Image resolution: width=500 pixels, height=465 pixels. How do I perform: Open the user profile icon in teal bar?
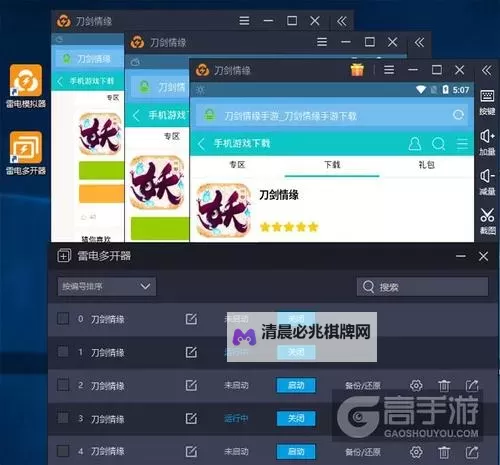click(x=415, y=144)
